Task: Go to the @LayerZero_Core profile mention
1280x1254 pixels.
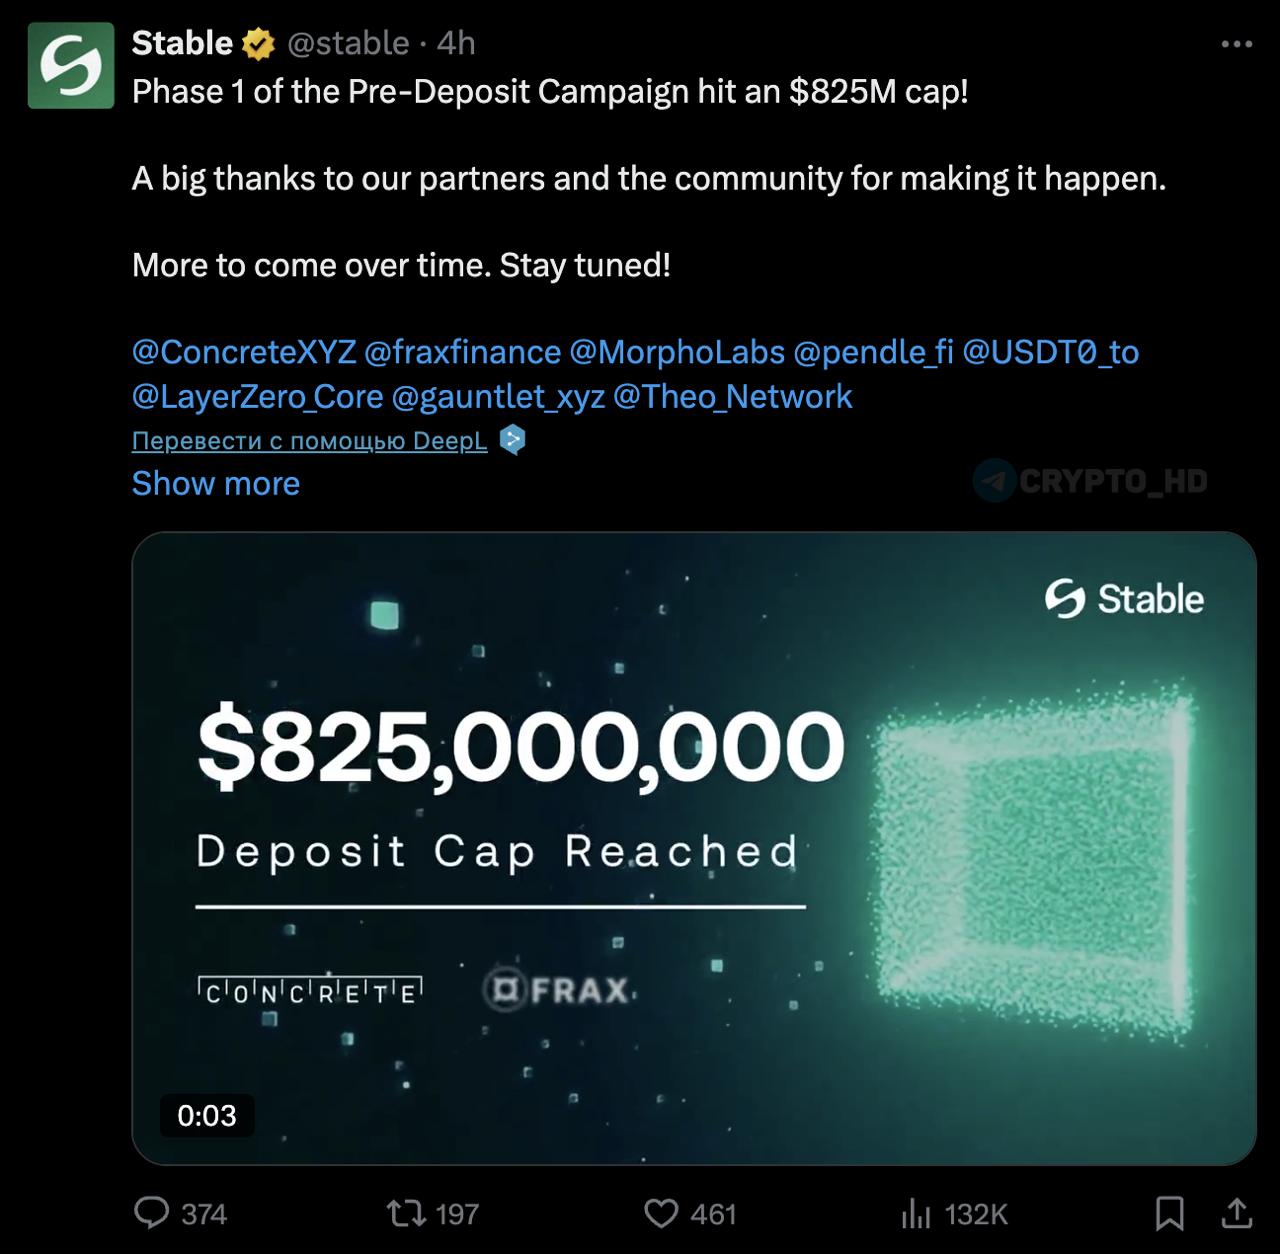Action: pyautogui.click(x=257, y=397)
